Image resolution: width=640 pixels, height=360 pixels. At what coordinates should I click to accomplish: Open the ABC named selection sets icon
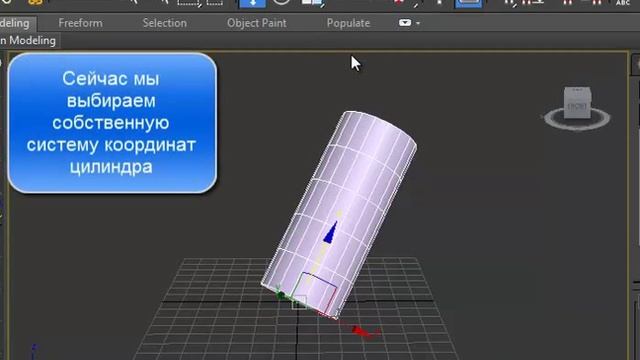pyautogui.click(x=623, y=3)
